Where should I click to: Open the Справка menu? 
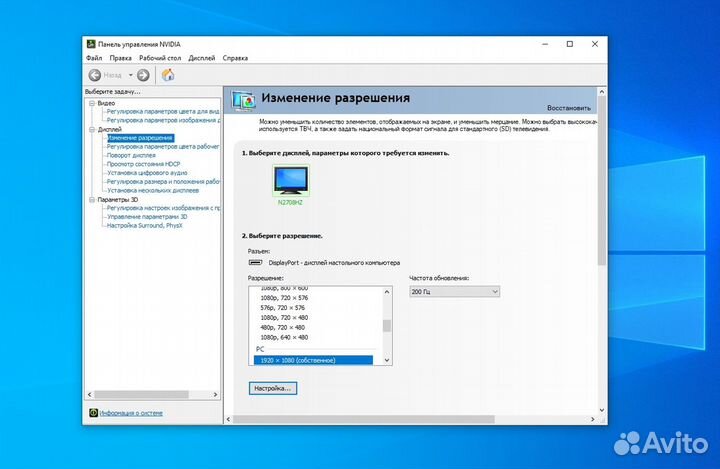(x=235, y=58)
